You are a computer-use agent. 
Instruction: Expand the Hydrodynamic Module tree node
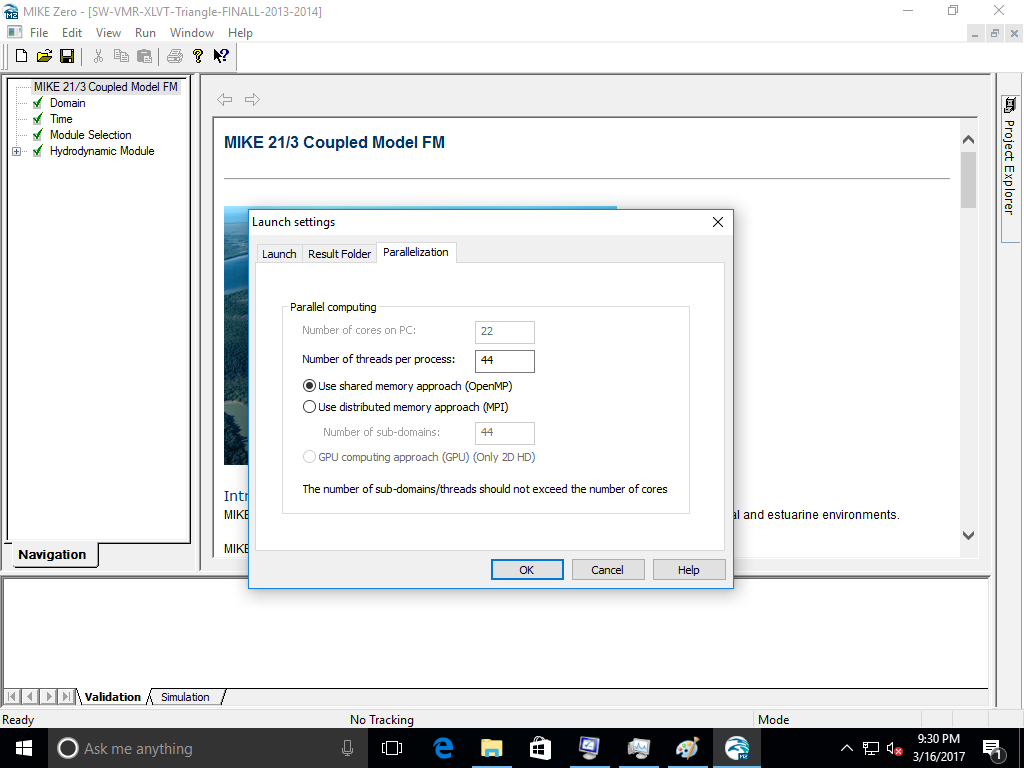click(x=16, y=151)
